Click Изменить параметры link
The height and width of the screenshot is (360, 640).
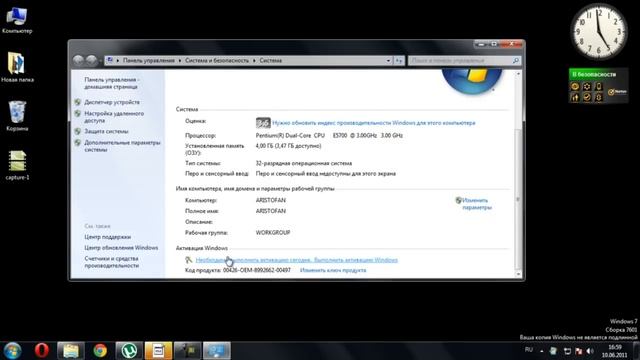click(477, 204)
